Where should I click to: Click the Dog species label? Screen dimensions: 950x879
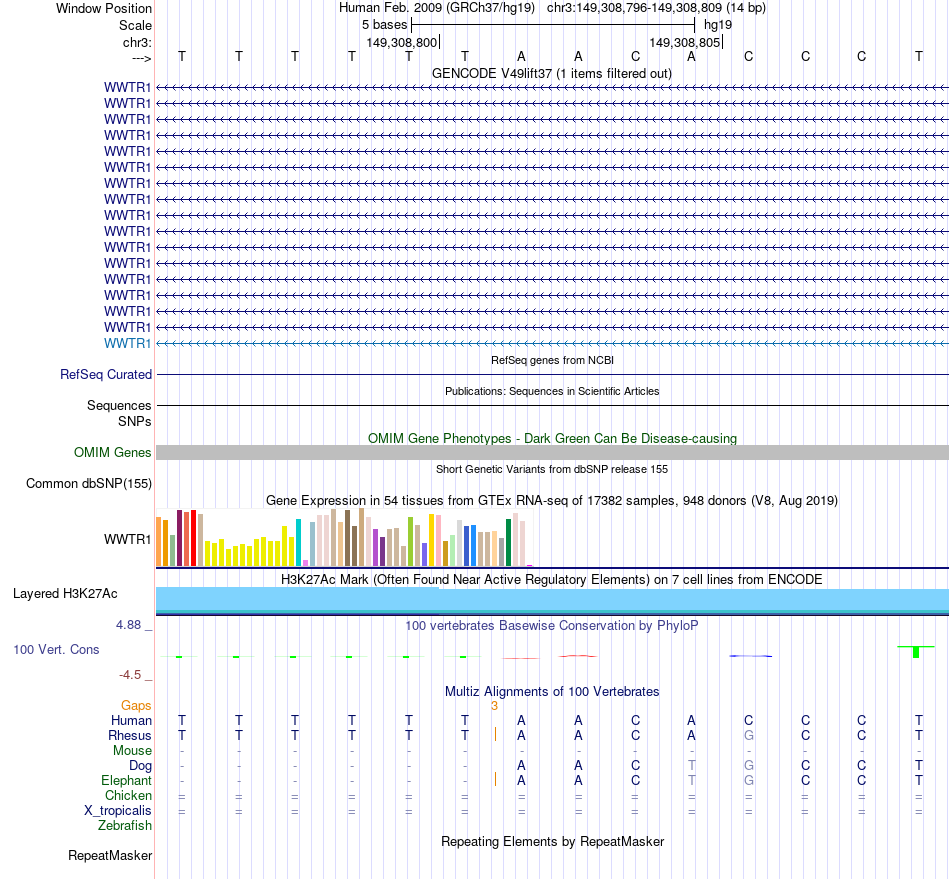141,766
